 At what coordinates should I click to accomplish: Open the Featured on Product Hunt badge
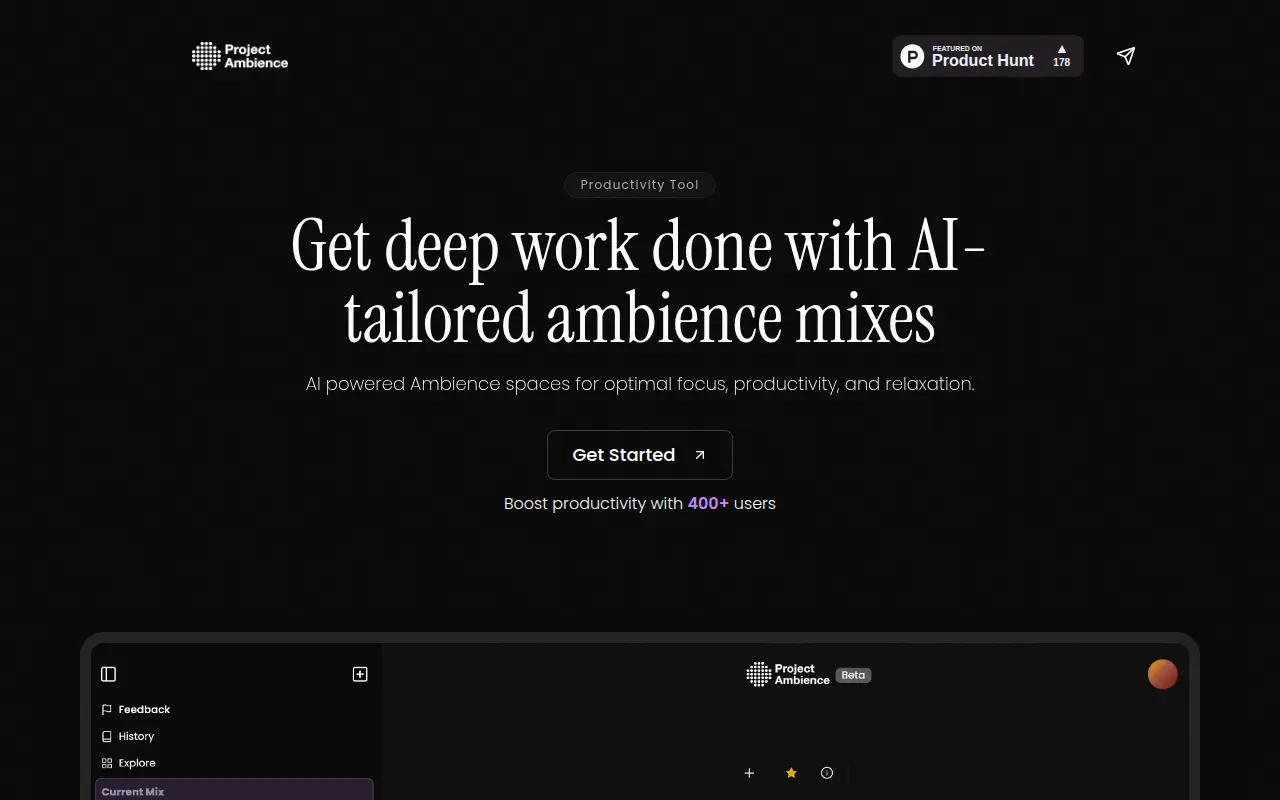tap(988, 56)
